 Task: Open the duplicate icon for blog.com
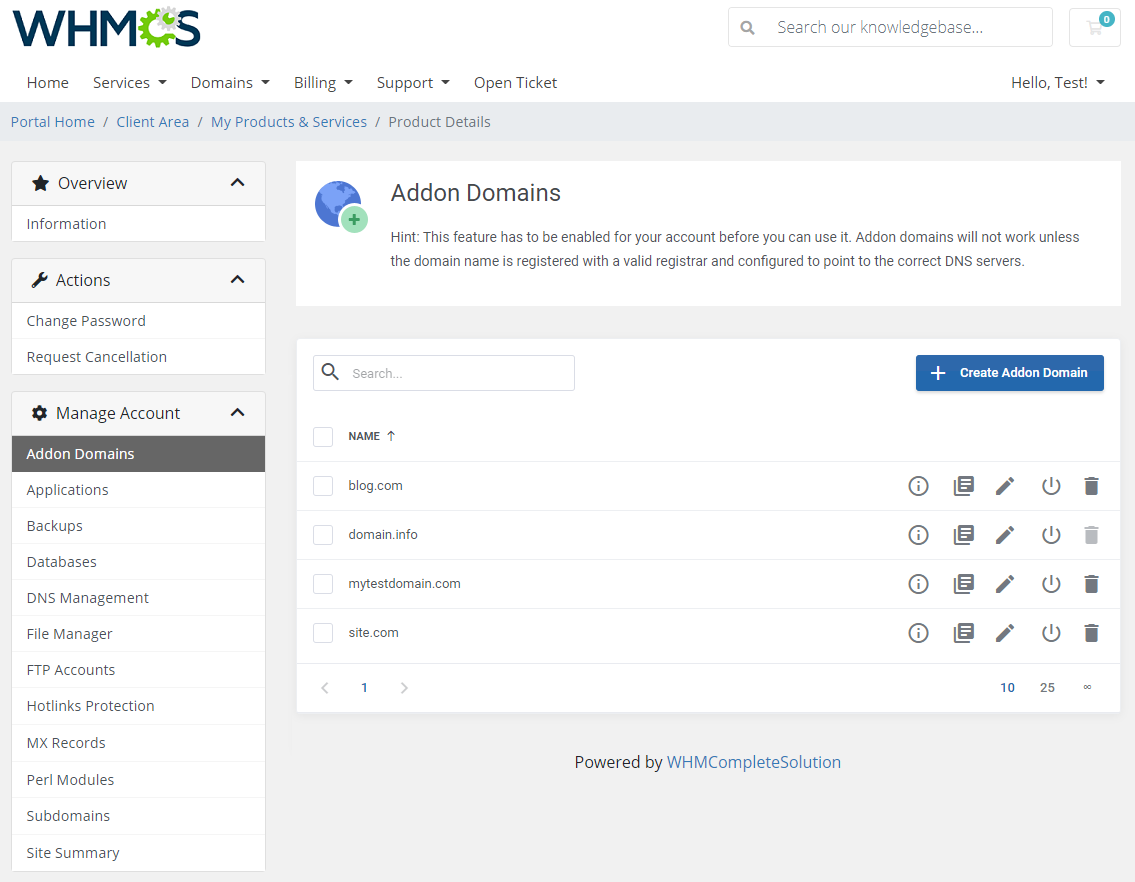point(963,485)
